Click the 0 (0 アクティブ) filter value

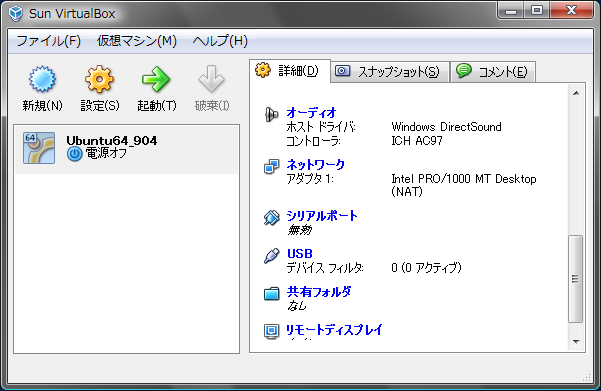(x=426, y=268)
